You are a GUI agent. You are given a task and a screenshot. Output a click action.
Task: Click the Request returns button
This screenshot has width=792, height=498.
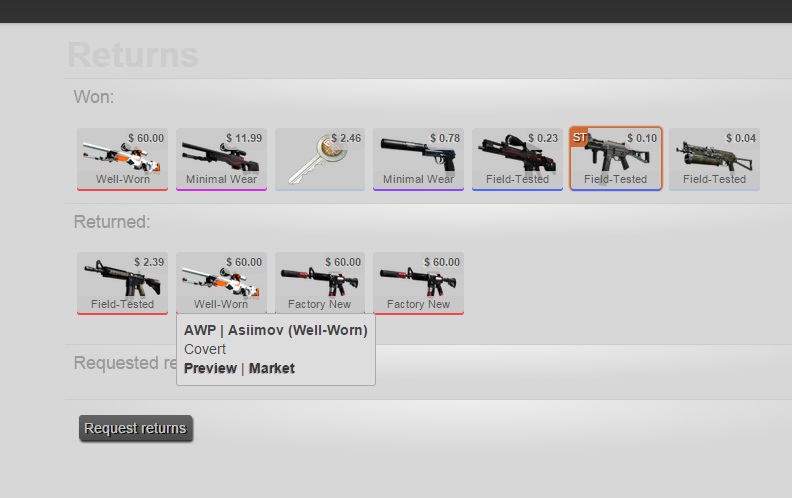[x=136, y=428]
